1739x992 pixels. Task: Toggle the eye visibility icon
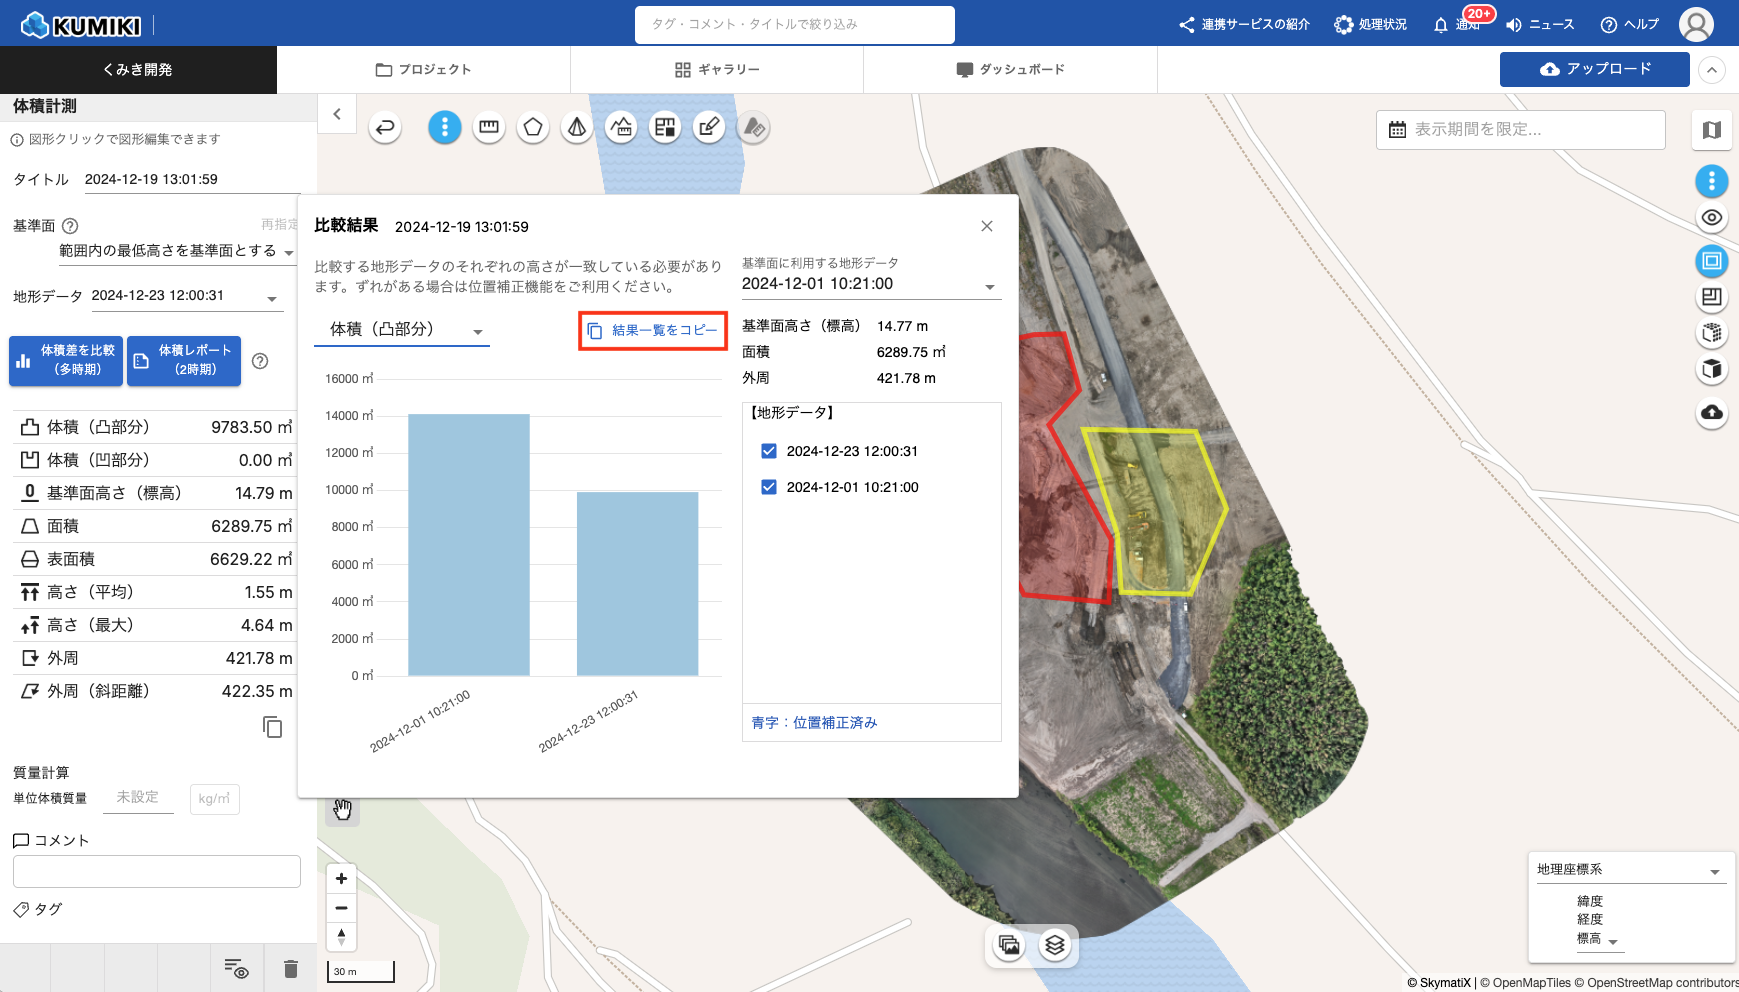coord(1712,218)
